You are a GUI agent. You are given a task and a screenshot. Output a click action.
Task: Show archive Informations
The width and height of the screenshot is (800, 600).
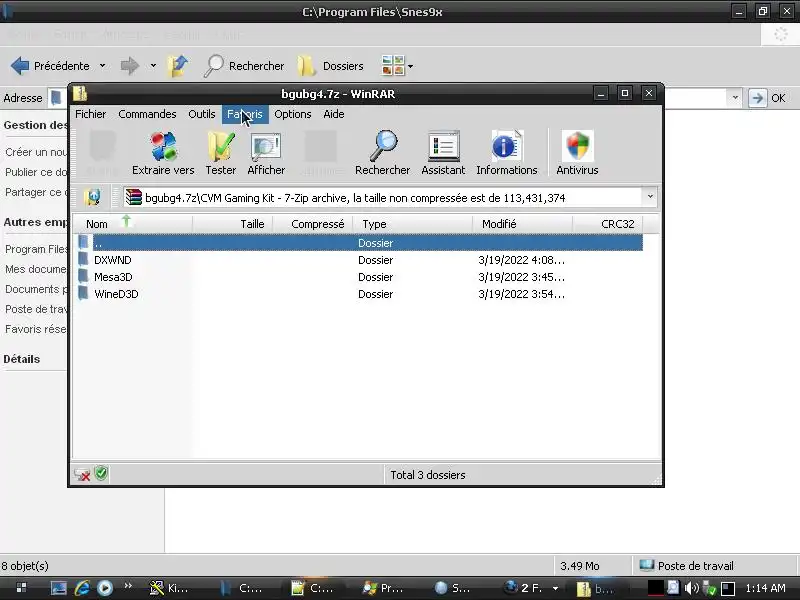pos(507,153)
